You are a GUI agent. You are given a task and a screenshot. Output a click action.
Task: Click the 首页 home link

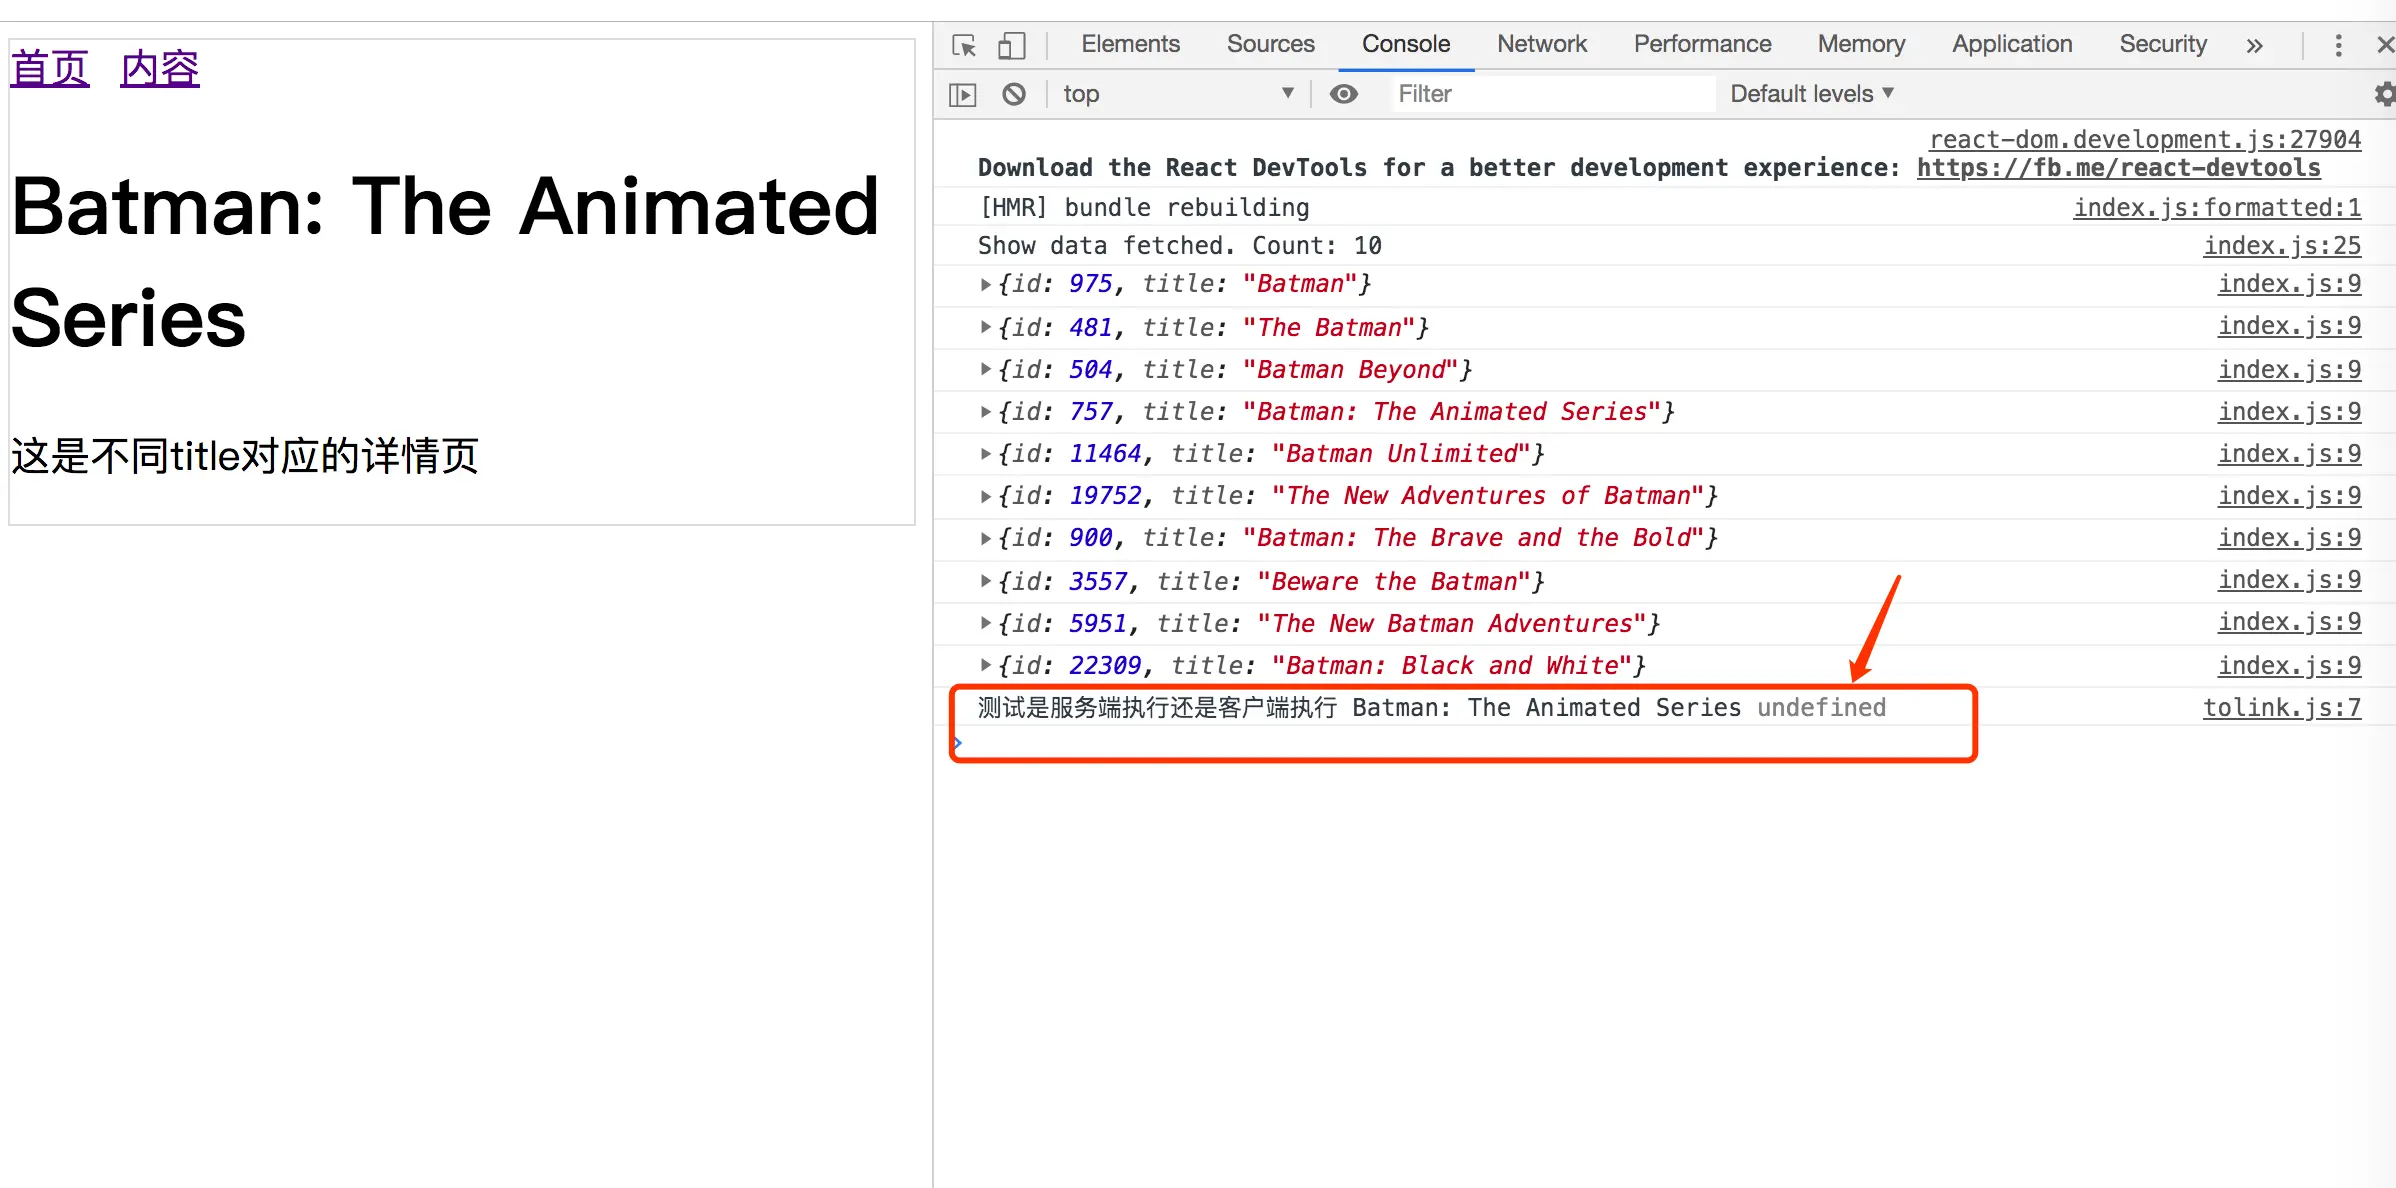(x=50, y=69)
